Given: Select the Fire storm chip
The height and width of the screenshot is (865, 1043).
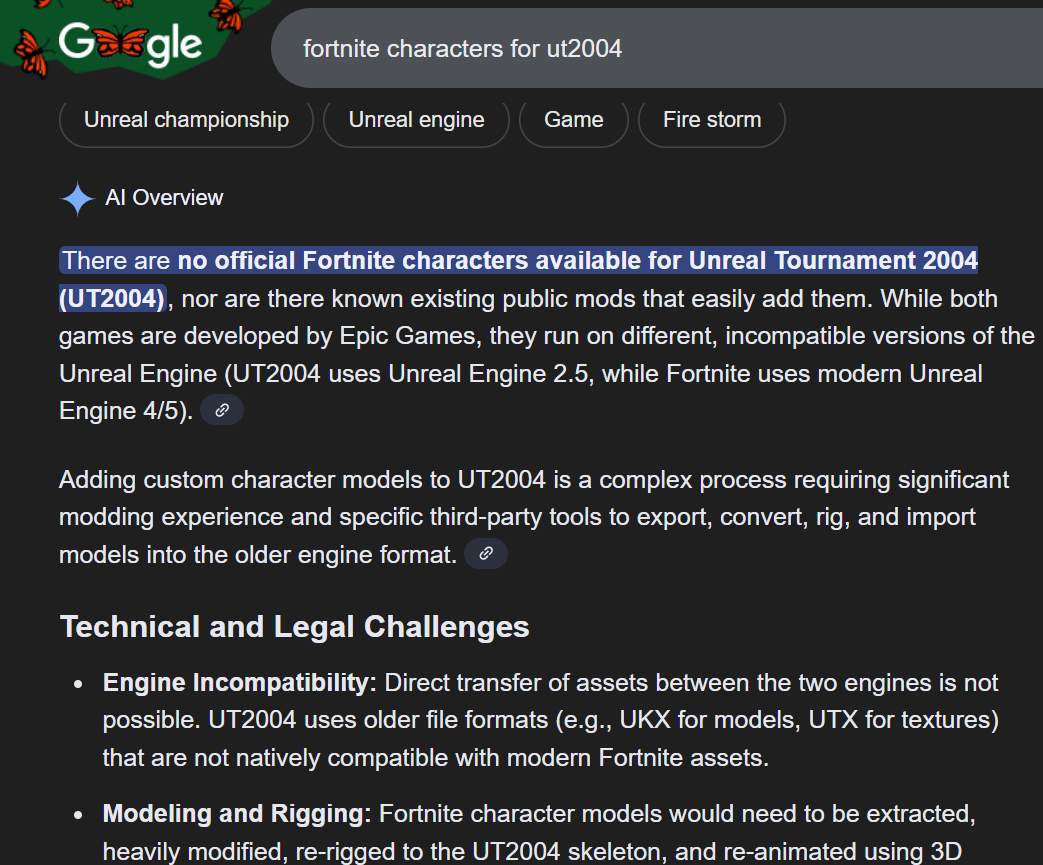Looking at the screenshot, I should click(x=712, y=120).
